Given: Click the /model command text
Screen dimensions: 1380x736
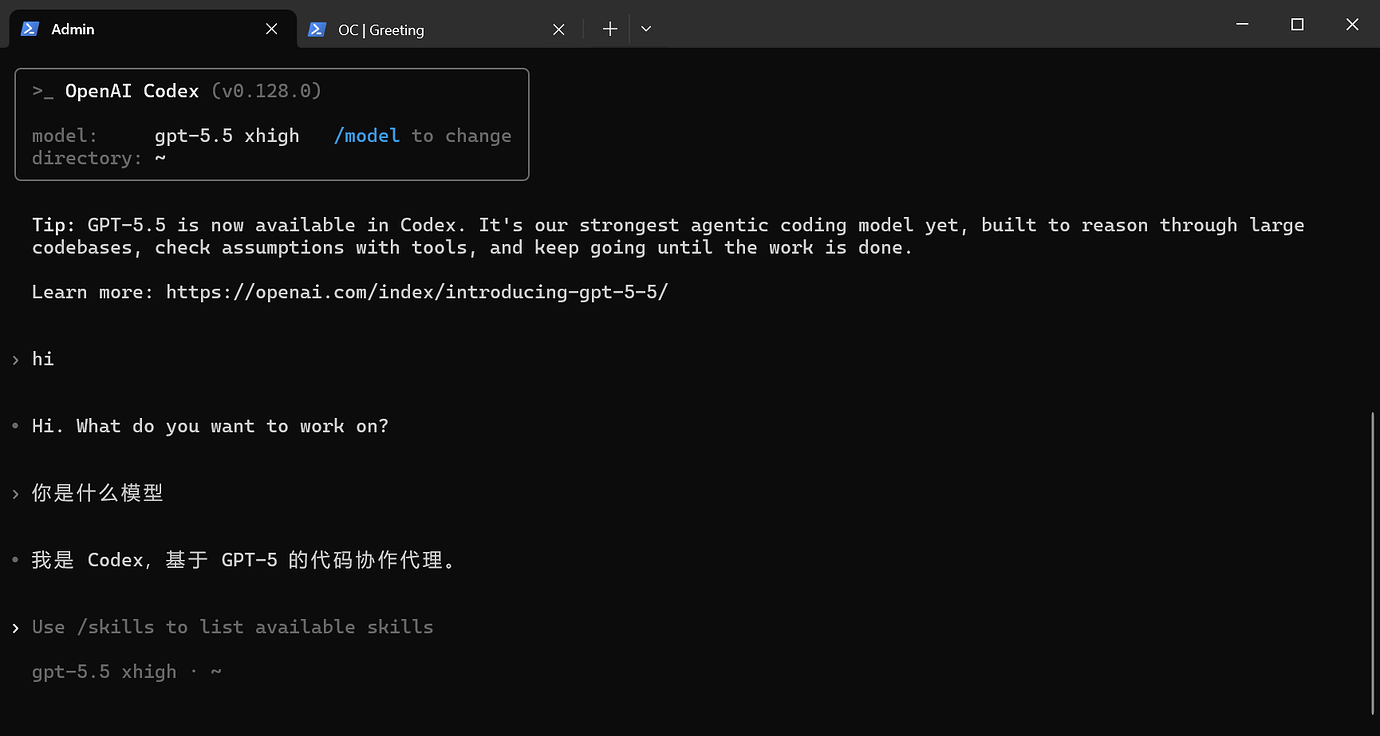Looking at the screenshot, I should coord(367,136).
